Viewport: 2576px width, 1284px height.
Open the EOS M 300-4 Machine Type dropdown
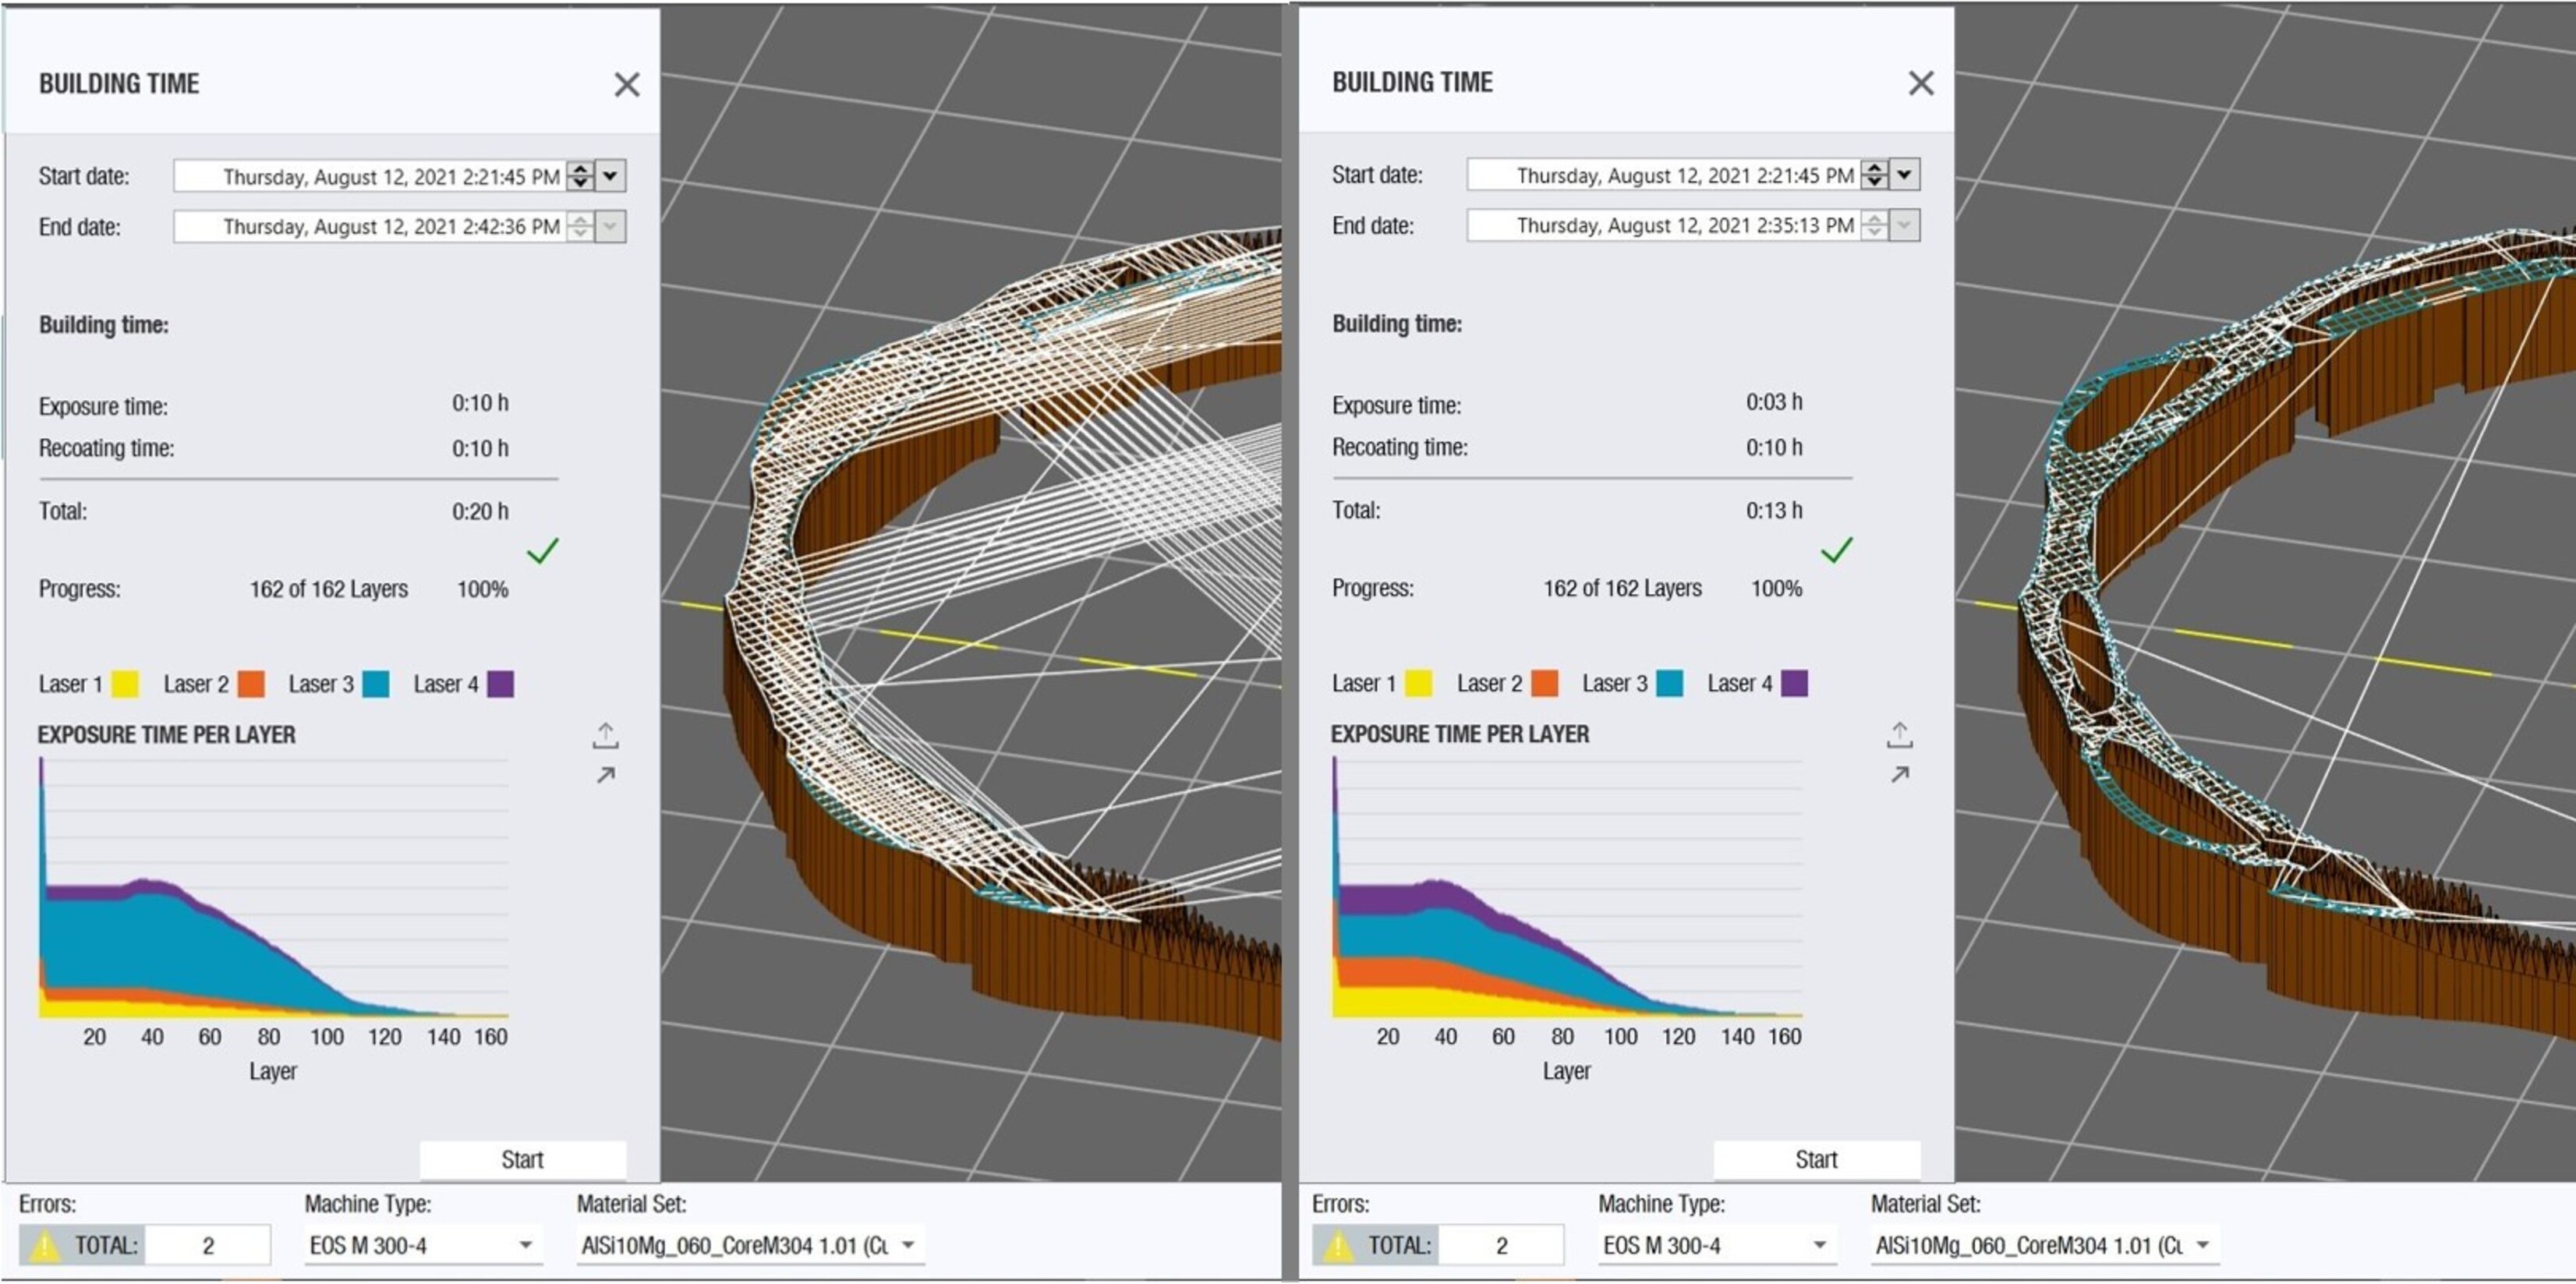(529, 1245)
